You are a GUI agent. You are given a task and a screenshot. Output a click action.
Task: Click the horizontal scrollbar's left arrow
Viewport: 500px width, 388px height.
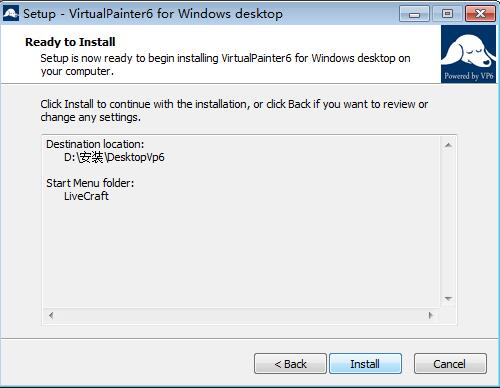click(x=51, y=315)
